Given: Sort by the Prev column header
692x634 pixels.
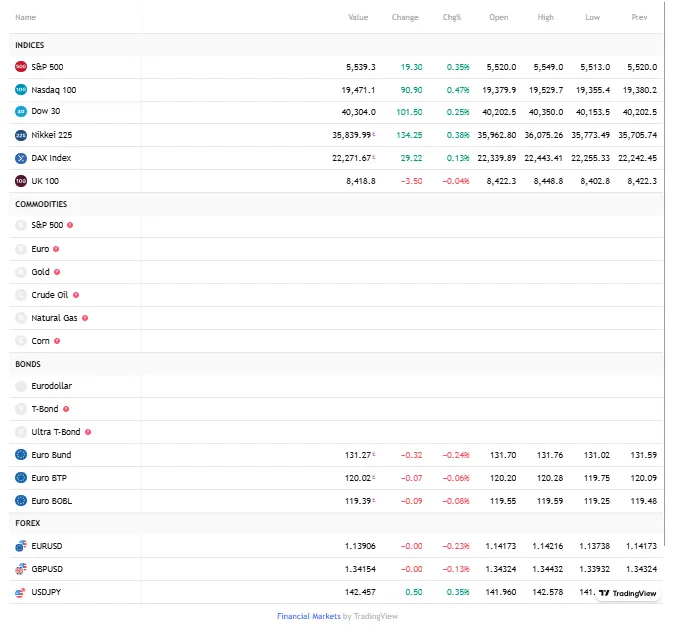Looking at the screenshot, I should pyautogui.click(x=639, y=17).
